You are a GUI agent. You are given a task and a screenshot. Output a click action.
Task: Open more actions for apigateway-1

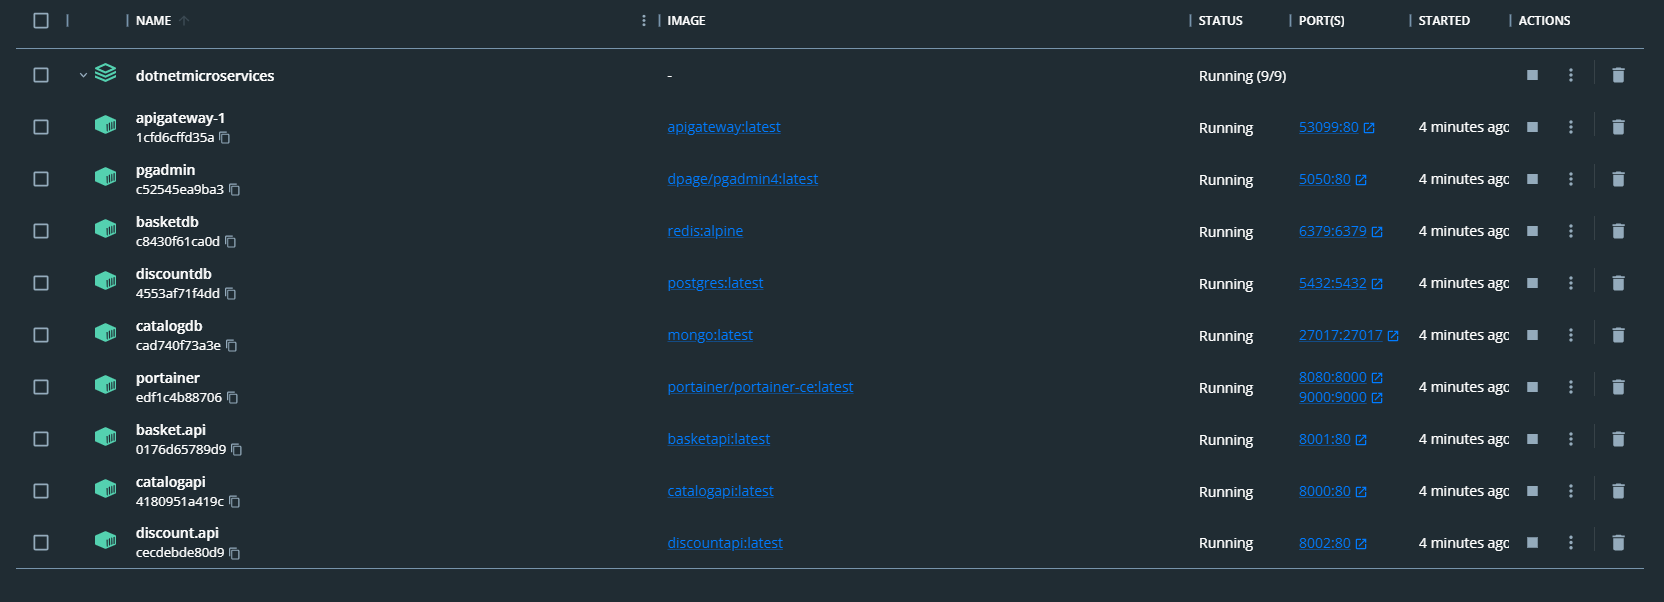(1571, 127)
